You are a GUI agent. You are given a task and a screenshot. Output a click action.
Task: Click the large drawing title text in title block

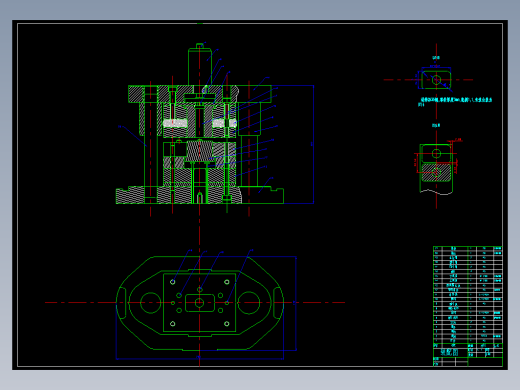click(449, 352)
